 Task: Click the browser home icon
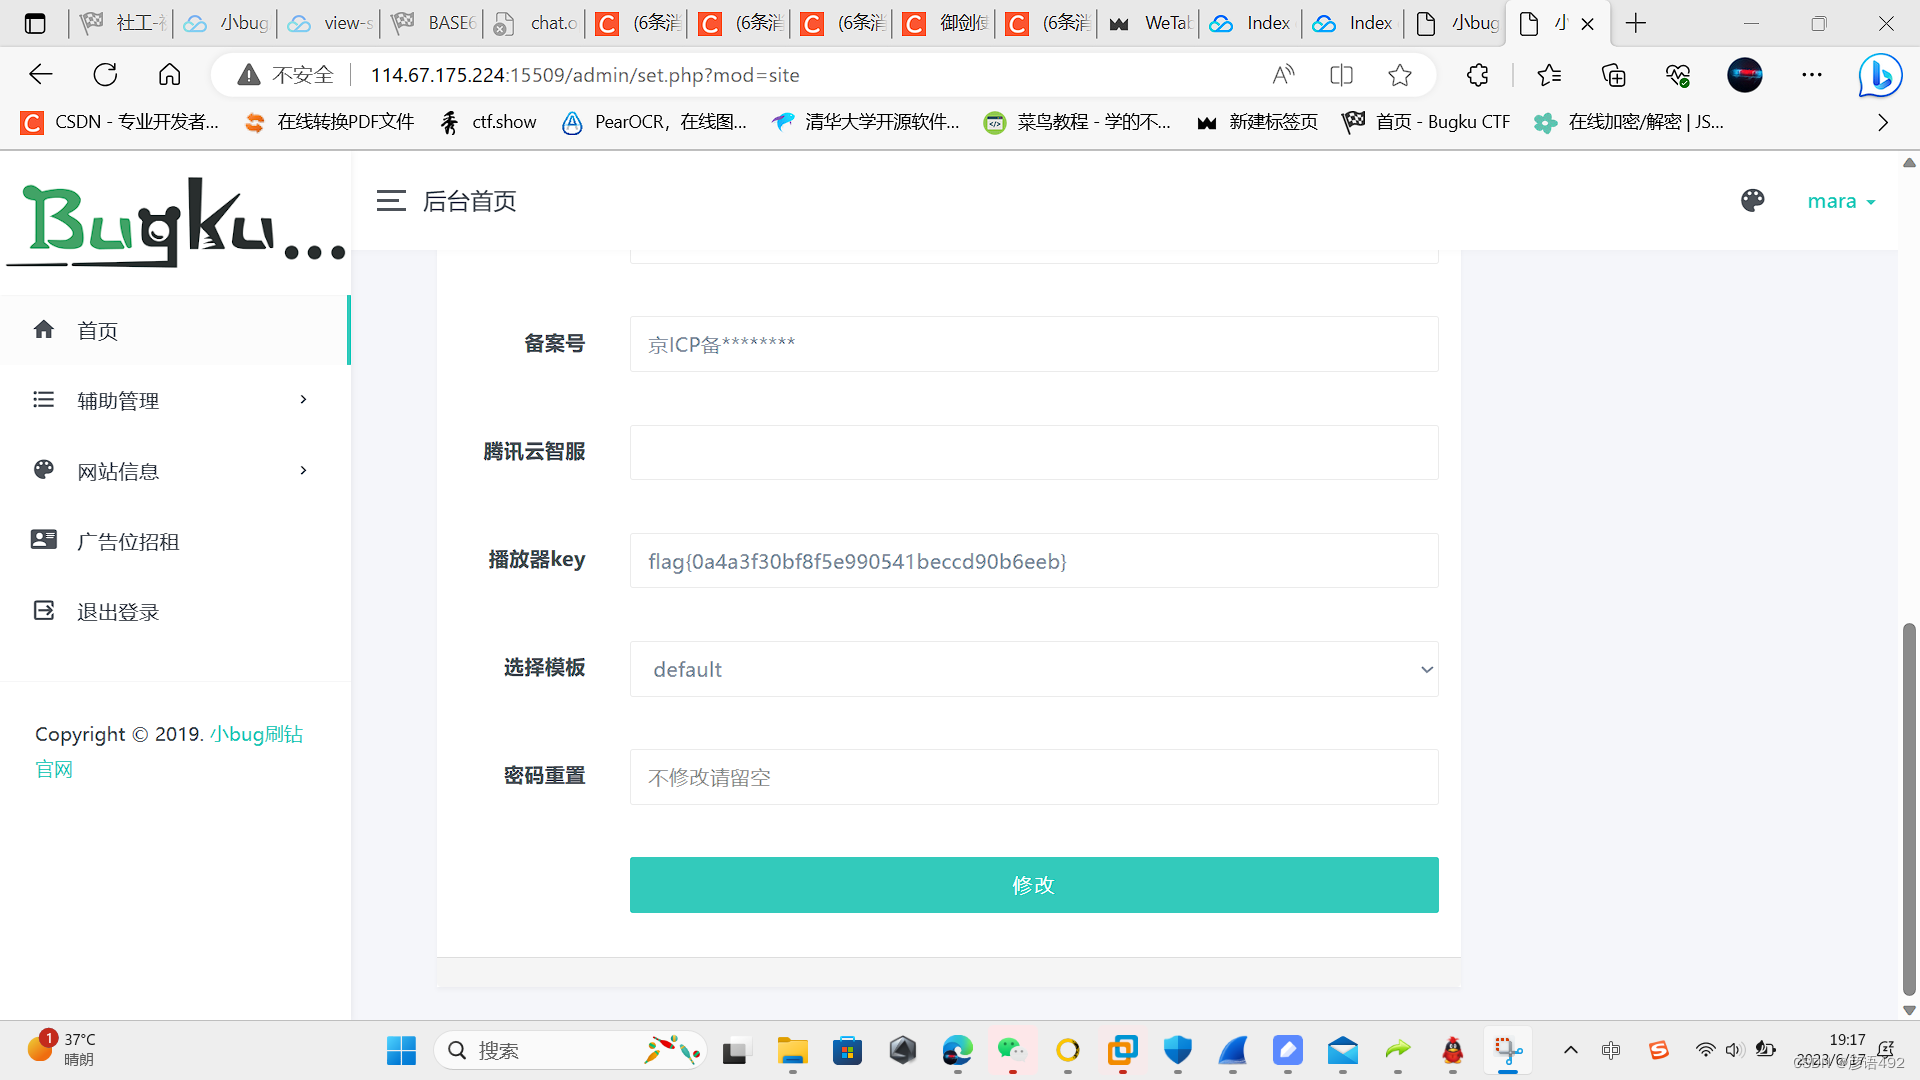170,75
